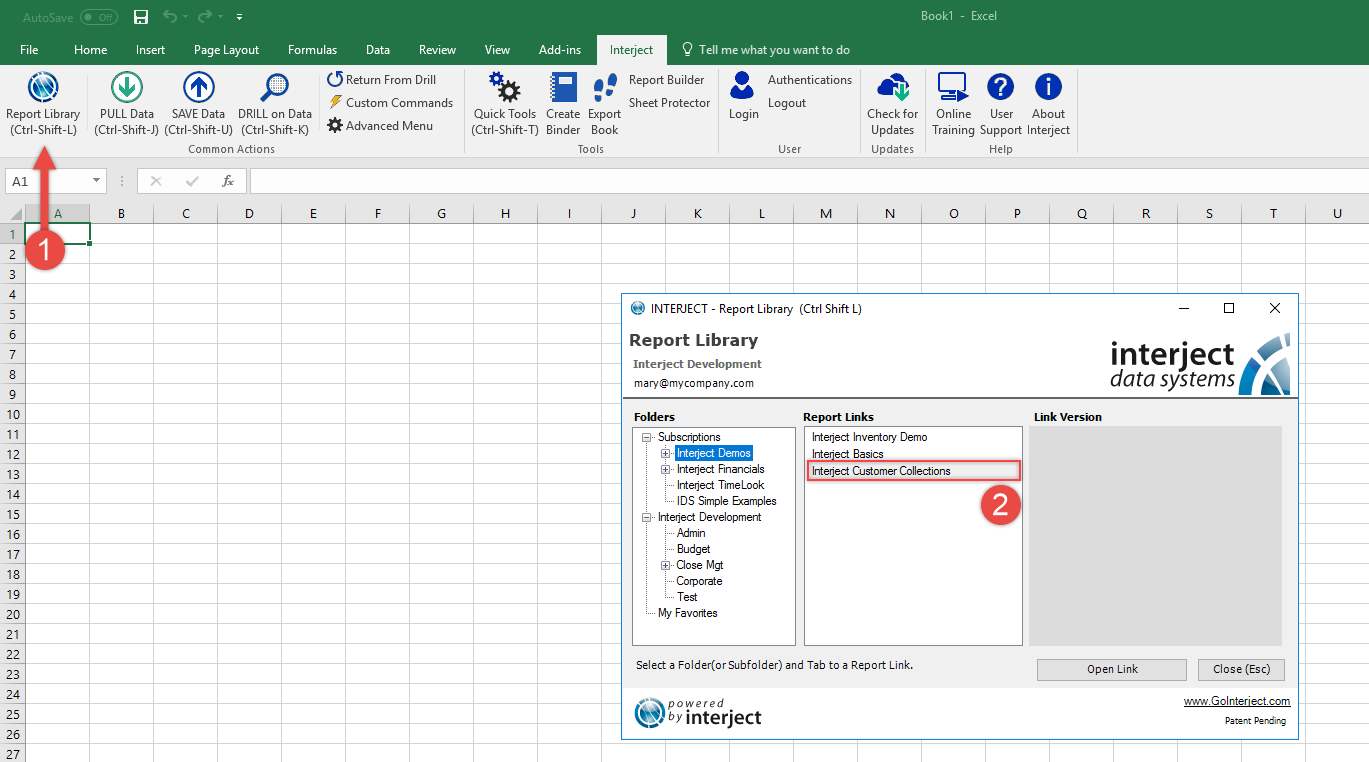Expand the Close Mgt folder
This screenshot has width=1369, height=762.
[666, 565]
